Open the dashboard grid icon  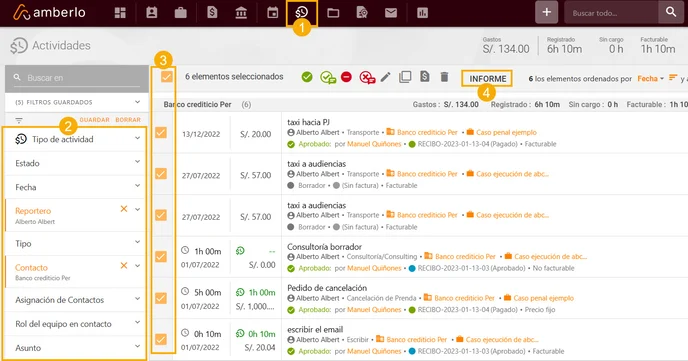point(120,13)
